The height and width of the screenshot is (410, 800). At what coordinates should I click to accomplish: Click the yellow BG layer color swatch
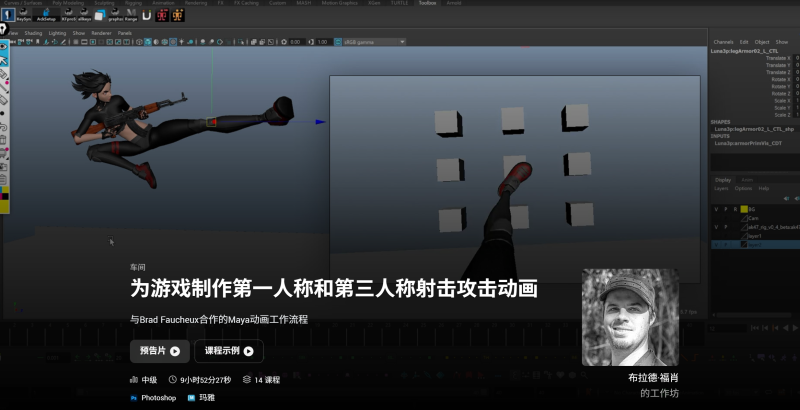744,209
